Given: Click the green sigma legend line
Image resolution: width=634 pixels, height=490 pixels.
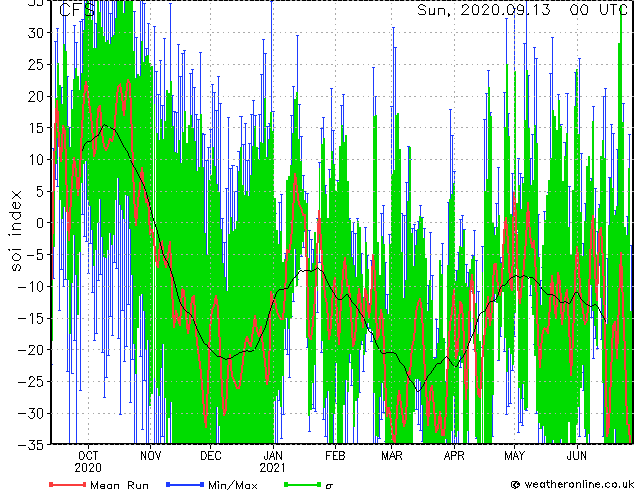Looking at the screenshot, I should click(303, 484).
